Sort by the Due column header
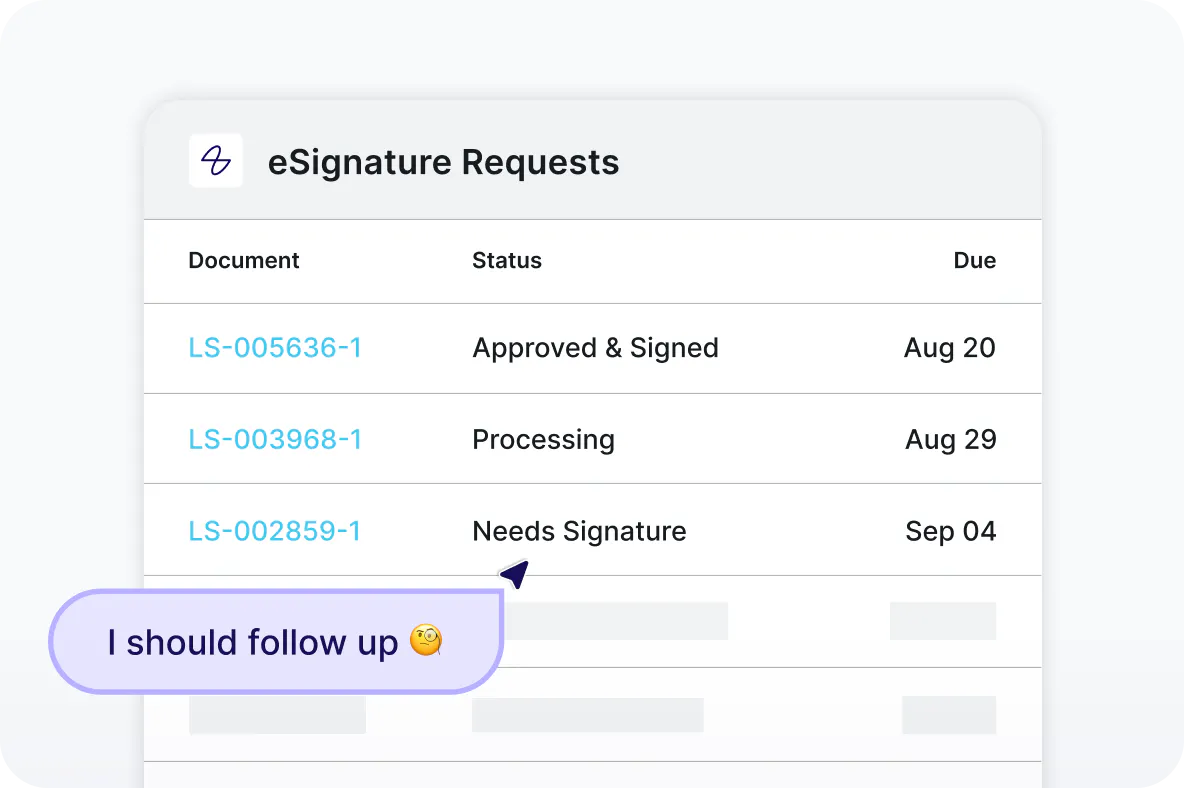The width and height of the screenshot is (1184, 788). 974,261
